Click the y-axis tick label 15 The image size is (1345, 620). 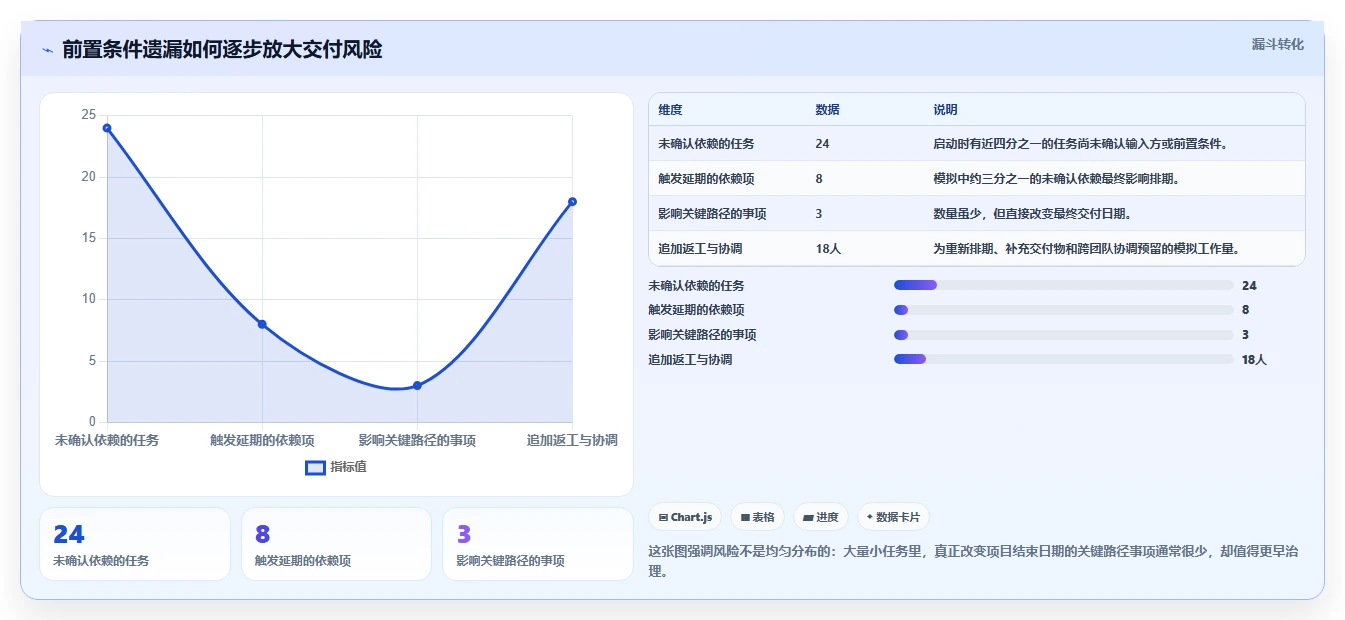pyautogui.click(x=89, y=238)
